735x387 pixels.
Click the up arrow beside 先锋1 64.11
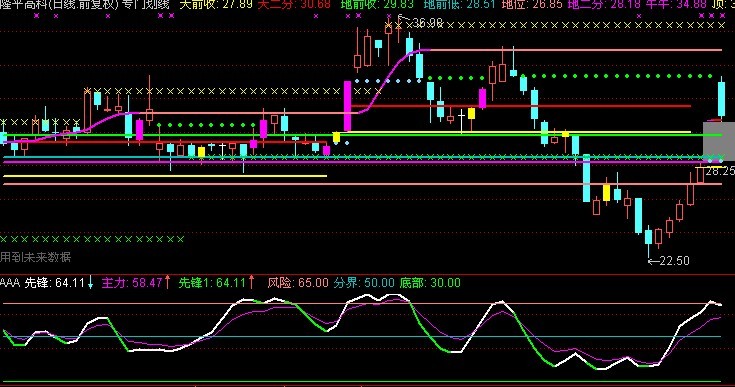tap(251, 283)
